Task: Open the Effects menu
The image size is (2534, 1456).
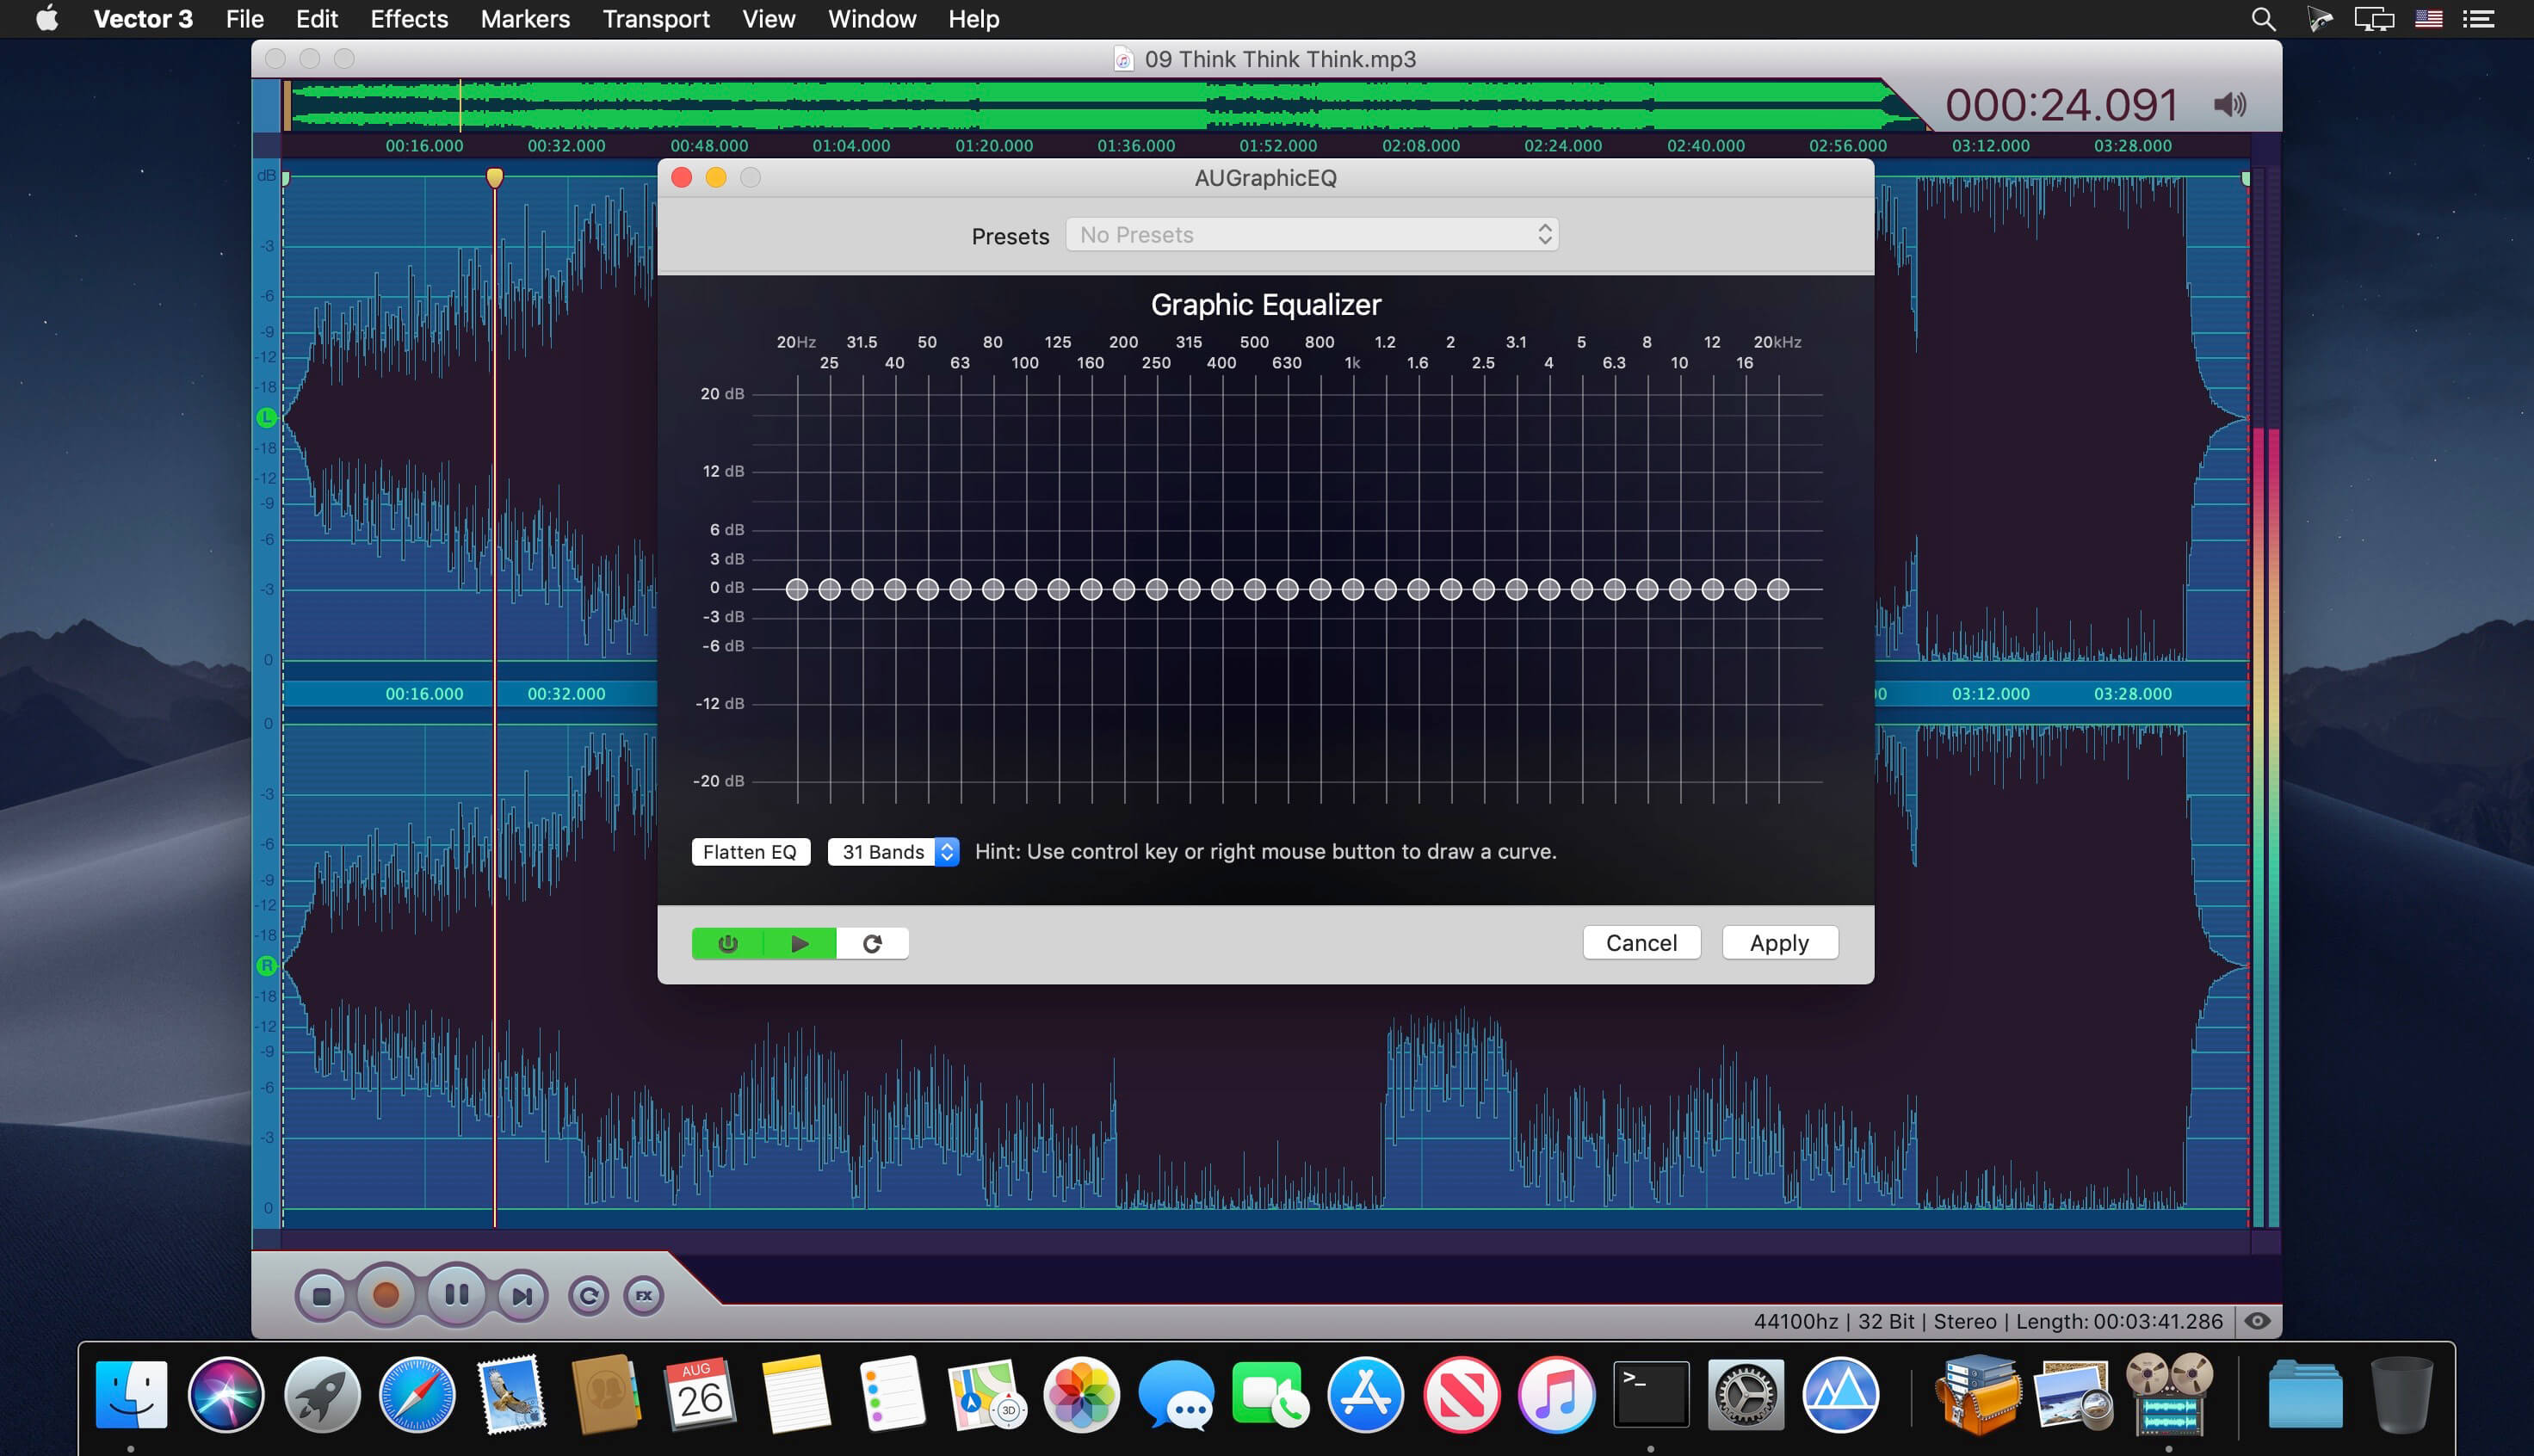Action: point(409,19)
